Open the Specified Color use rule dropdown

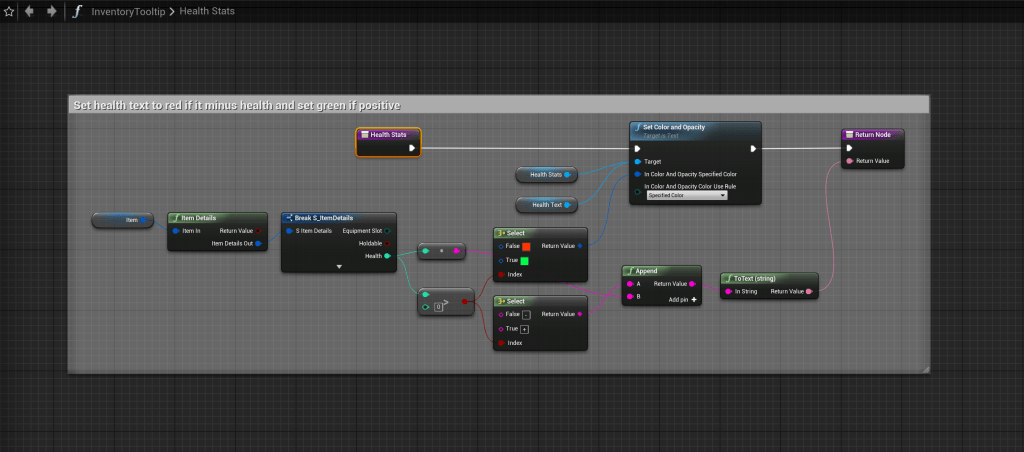(687, 196)
